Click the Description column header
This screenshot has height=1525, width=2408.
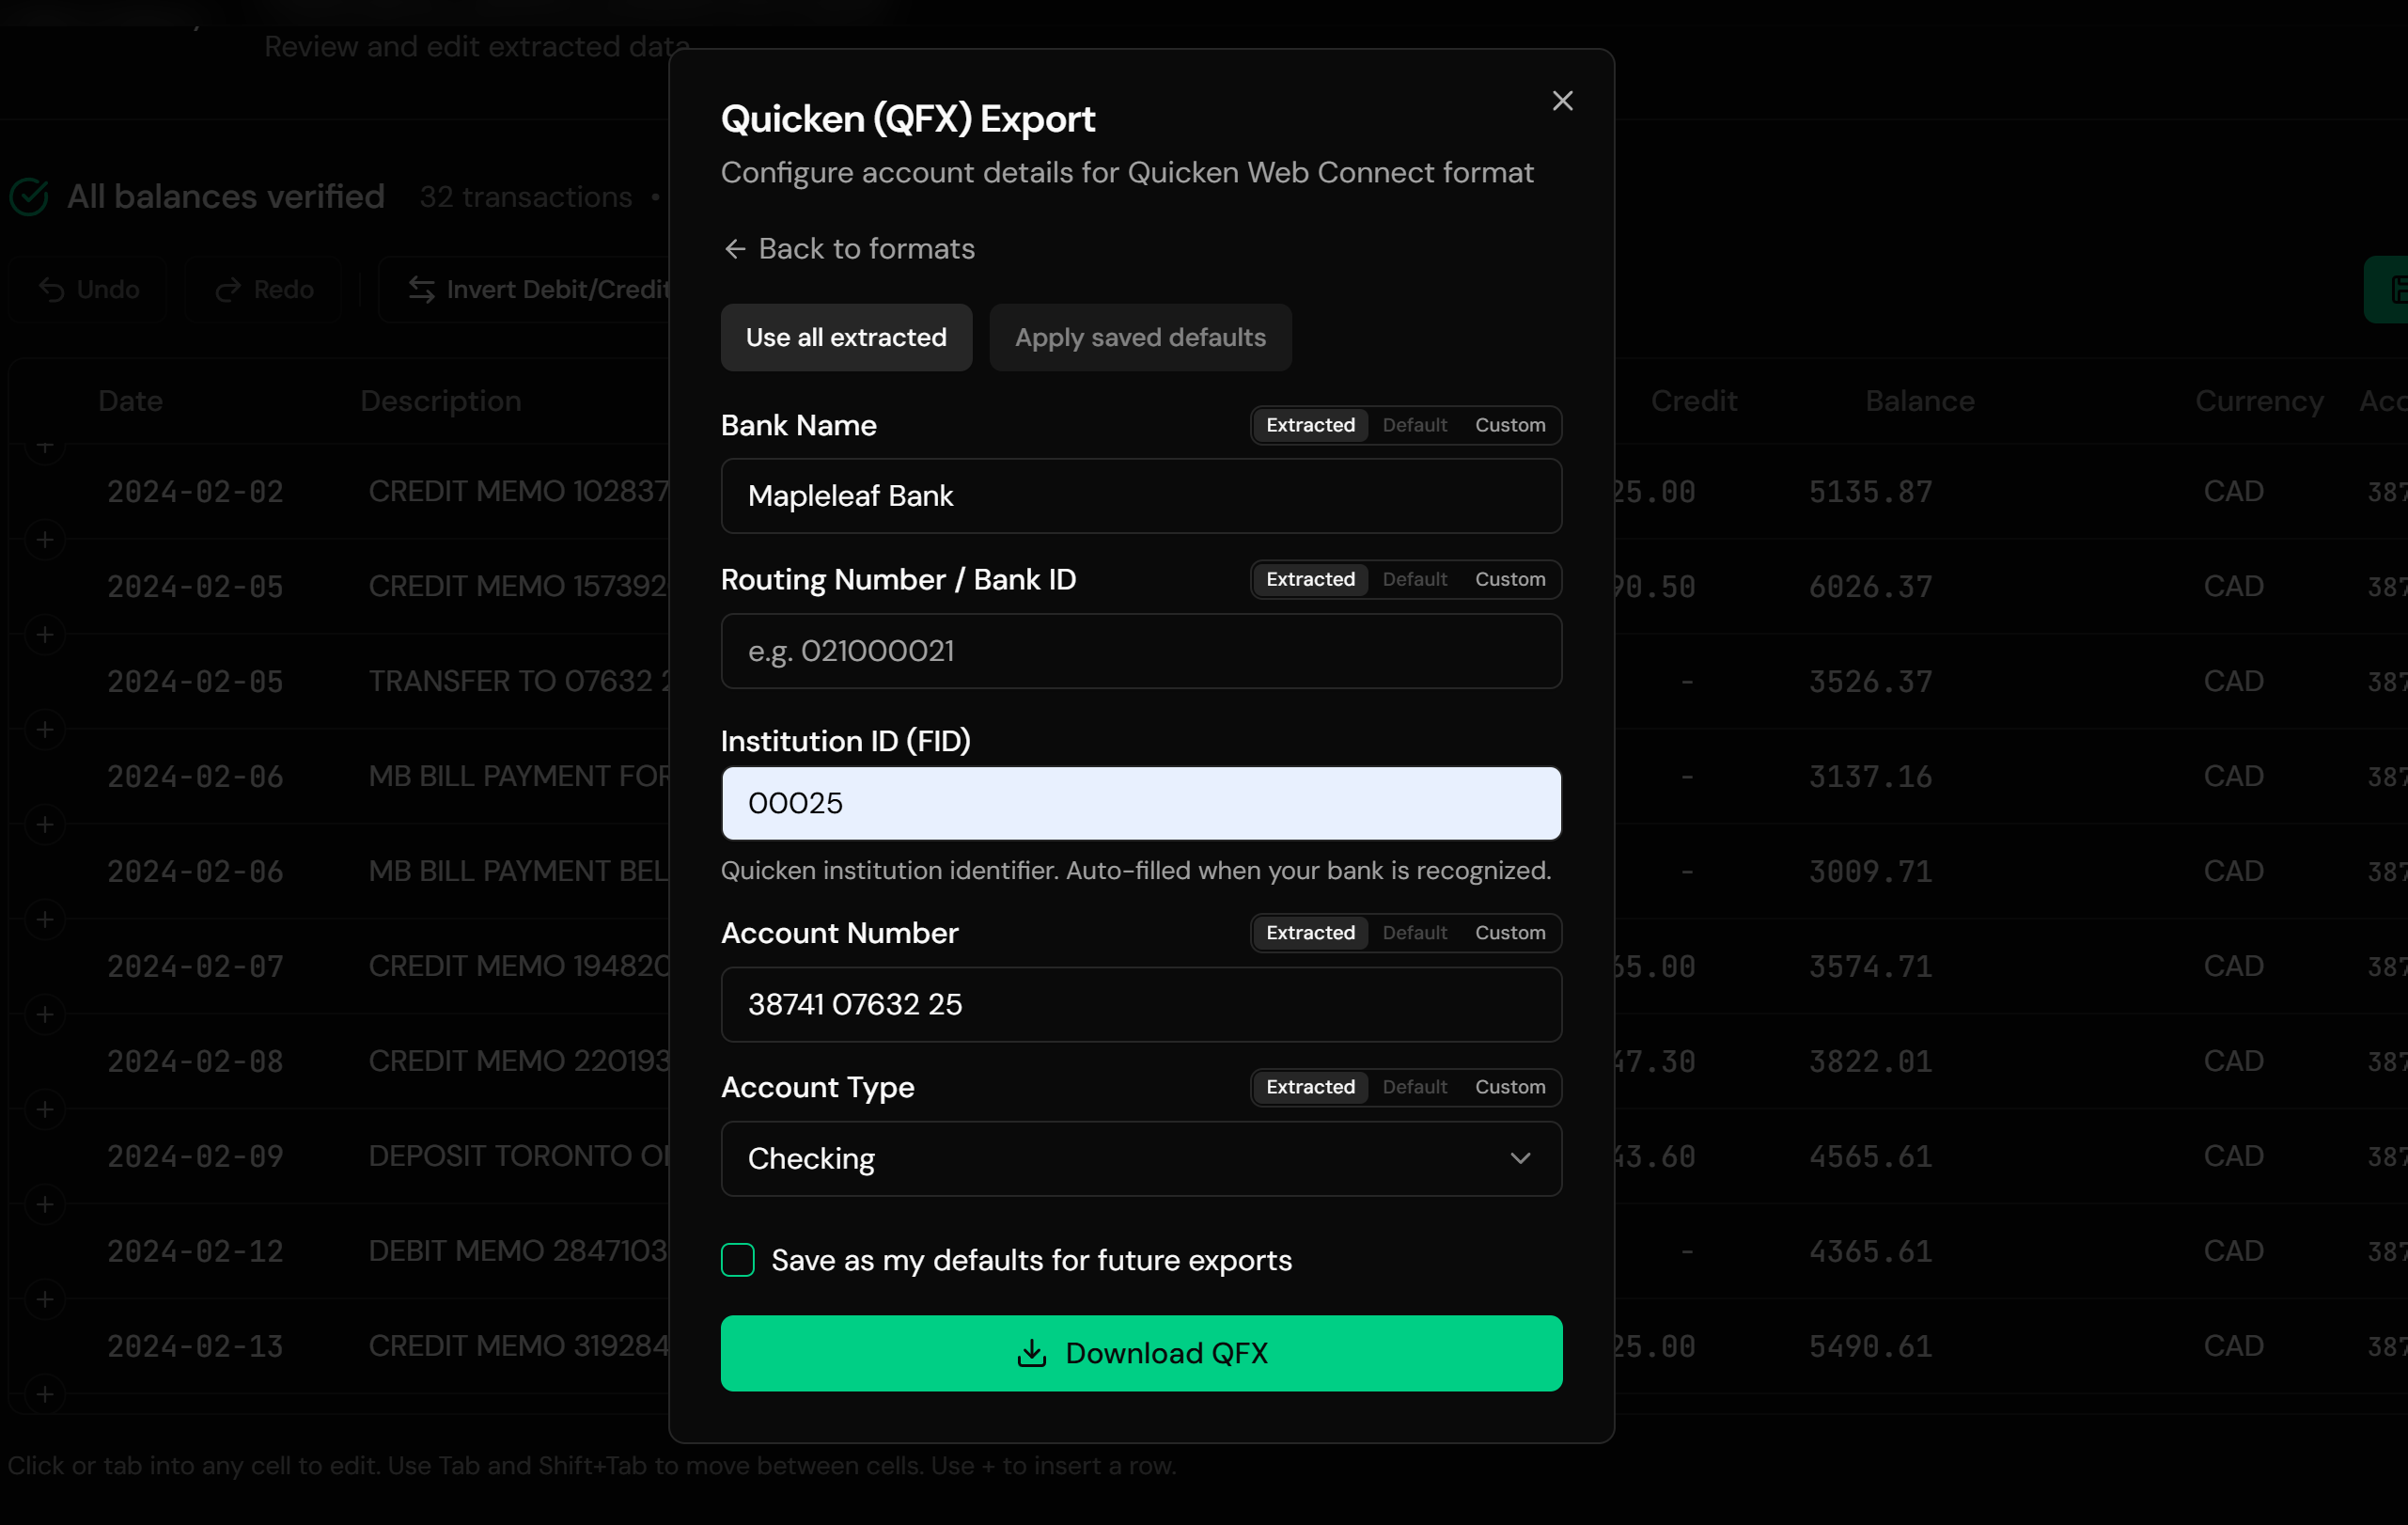pos(440,401)
